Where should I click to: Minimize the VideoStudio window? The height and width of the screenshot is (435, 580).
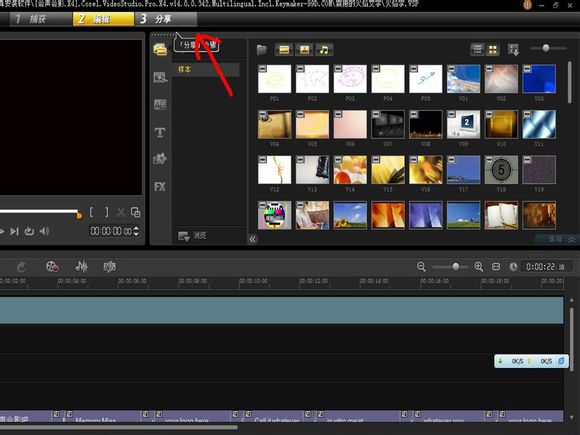[x=542, y=5]
